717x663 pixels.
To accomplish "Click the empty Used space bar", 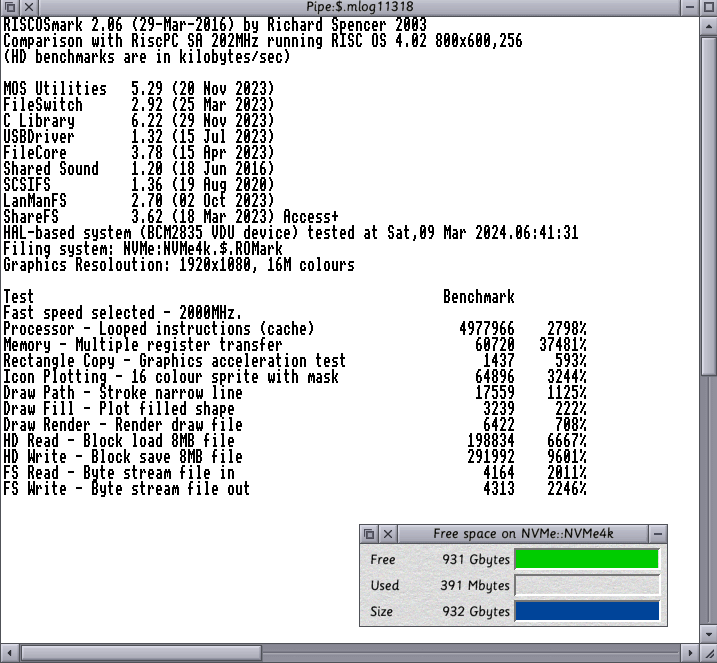I will point(587,585).
